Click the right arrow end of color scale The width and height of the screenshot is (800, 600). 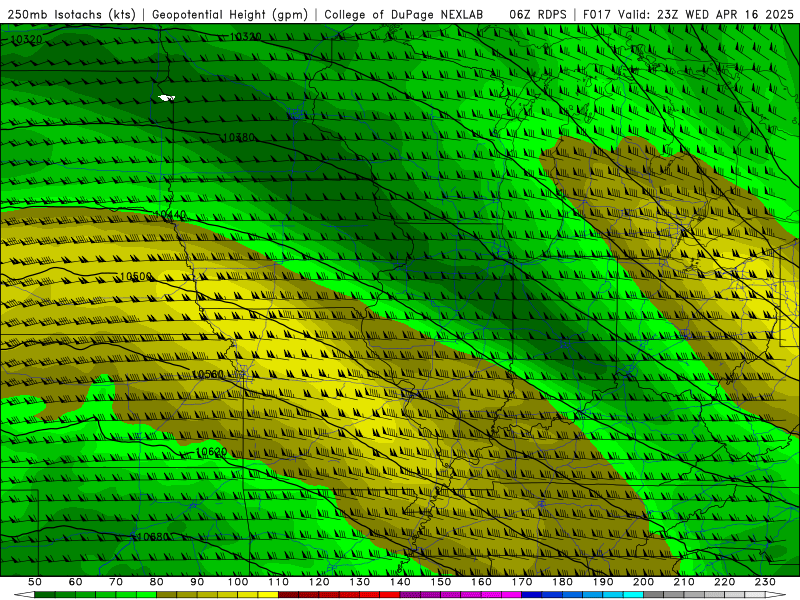pyautogui.click(x=776, y=595)
